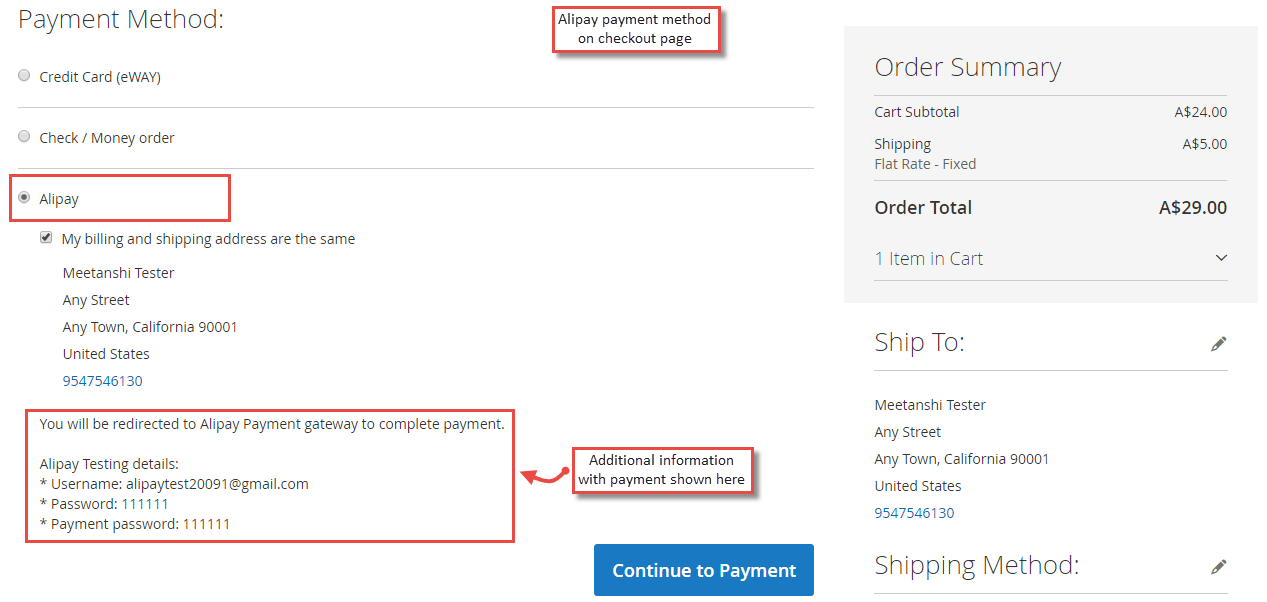This screenshot has height=602, width=1267.
Task: Click the Order Total amount A$29.00
Action: [1193, 208]
